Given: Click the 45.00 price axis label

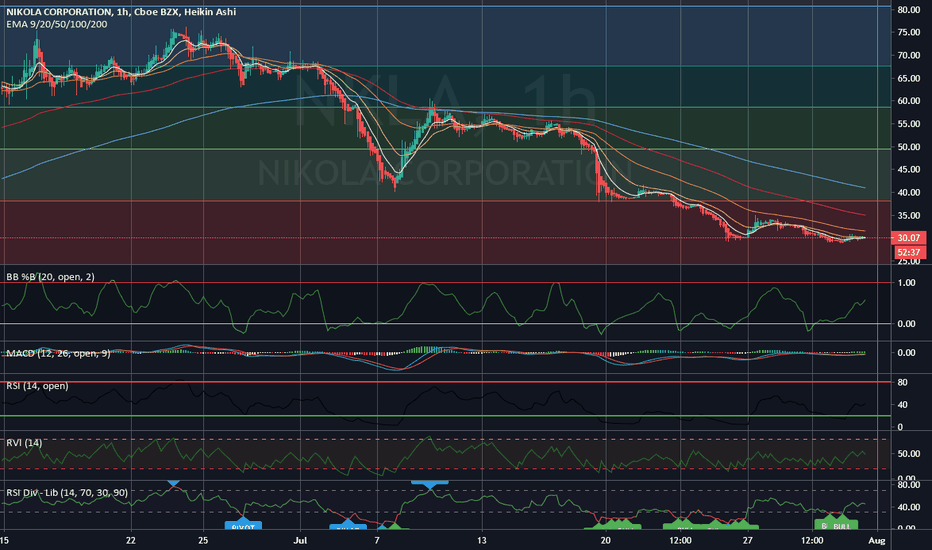Looking at the screenshot, I should [909, 169].
